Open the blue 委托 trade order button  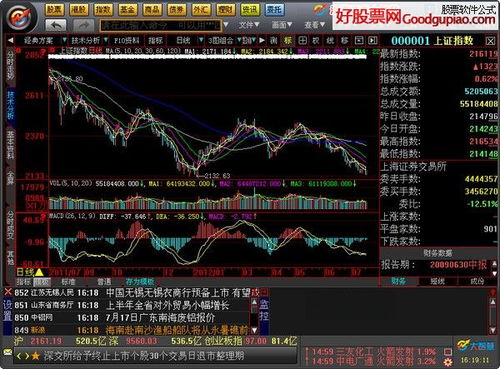274,10
